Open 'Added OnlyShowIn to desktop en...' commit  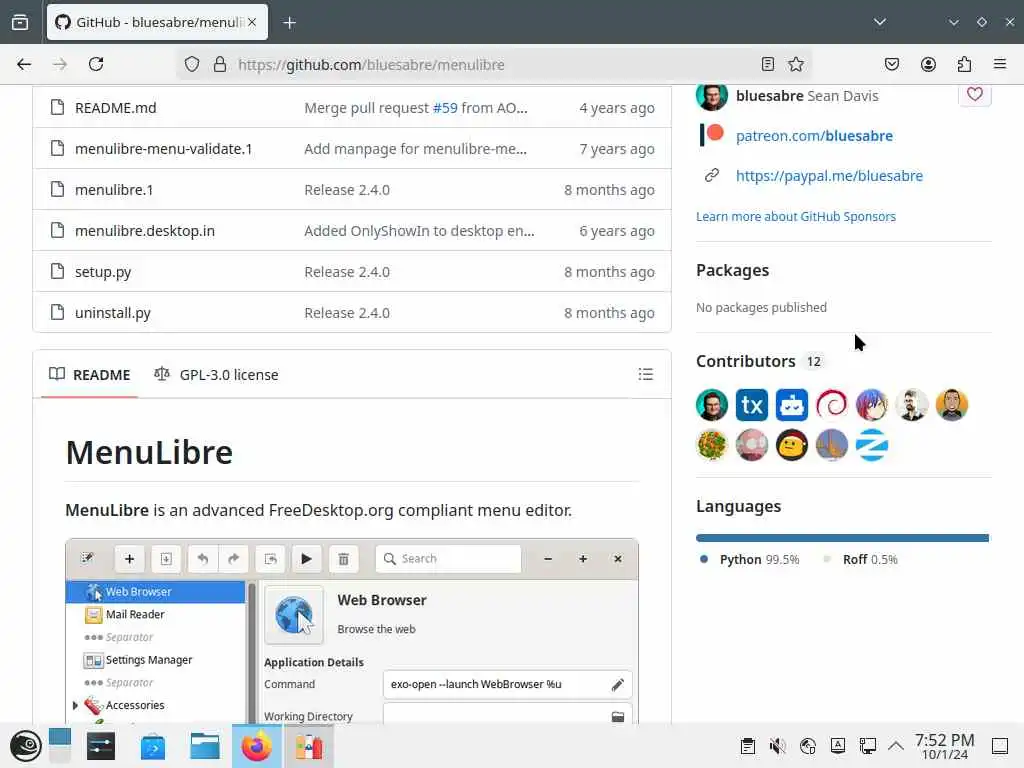click(x=419, y=231)
